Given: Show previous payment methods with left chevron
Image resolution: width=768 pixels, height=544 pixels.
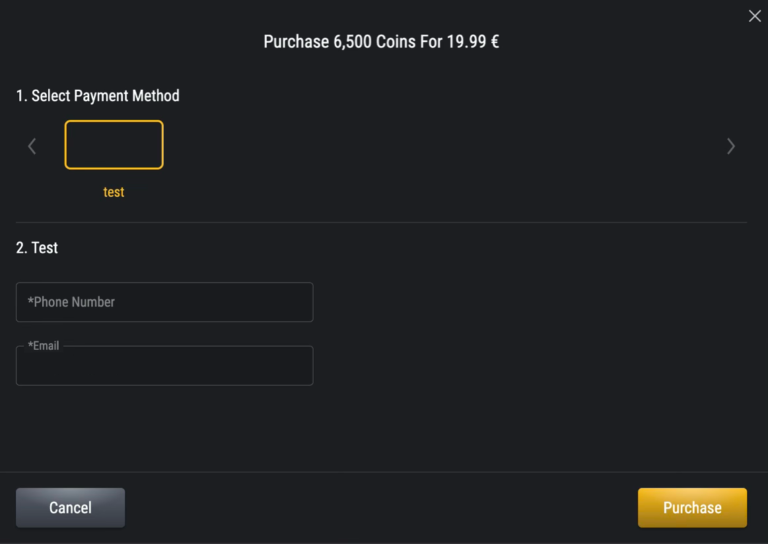Looking at the screenshot, I should [32, 146].
